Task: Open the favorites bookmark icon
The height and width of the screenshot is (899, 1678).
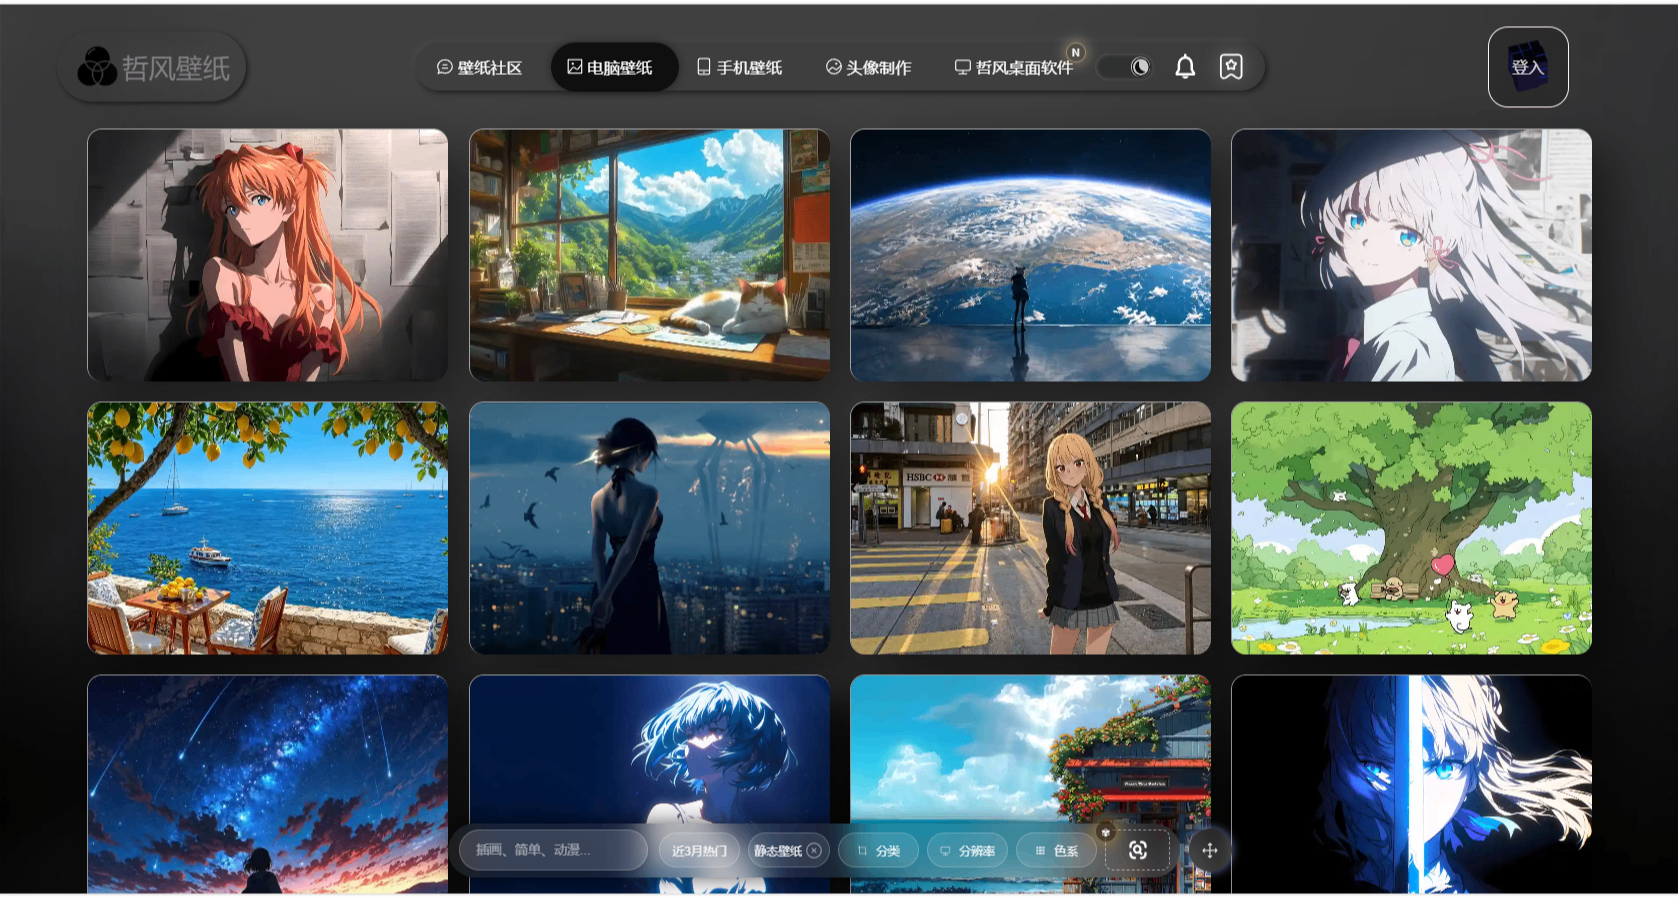Action: (x=1231, y=67)
